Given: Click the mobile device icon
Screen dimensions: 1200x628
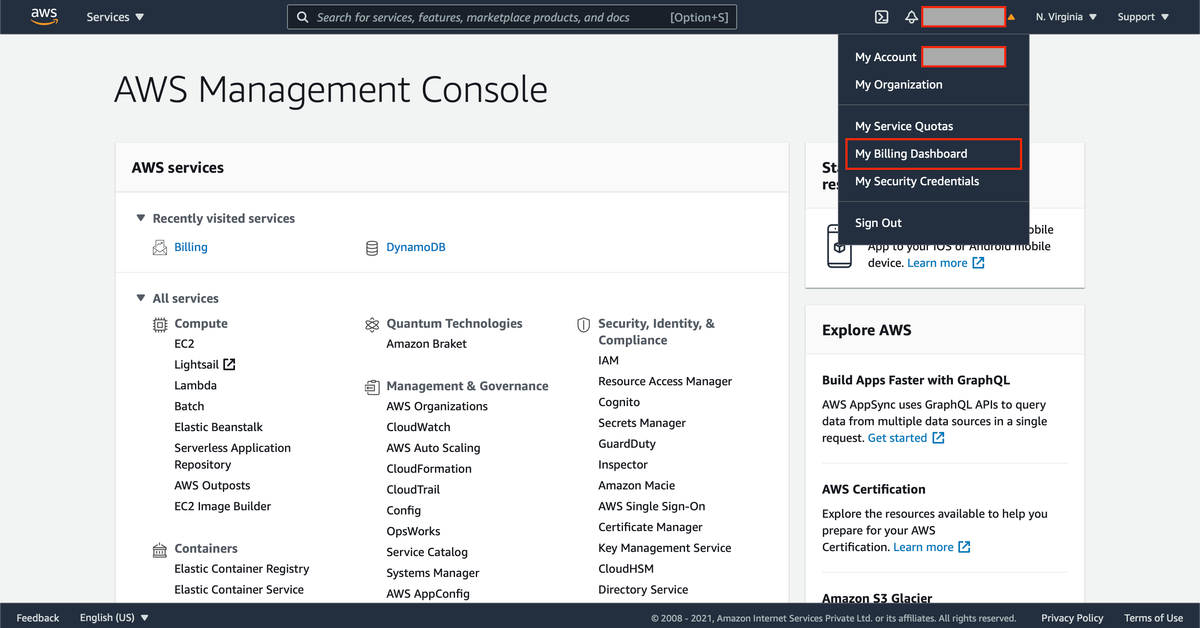Looking at the screenshot, I should click(839, 246).
